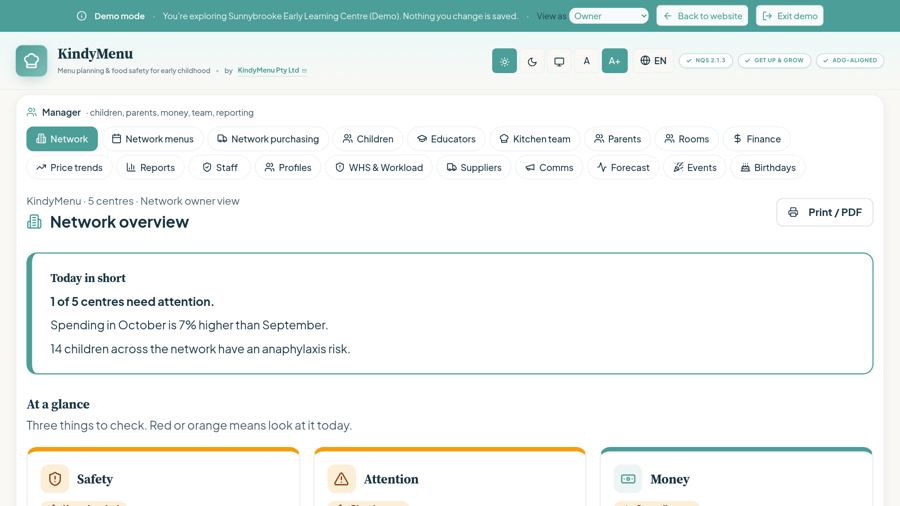Image resolution: width=900 pixels, height=506 pixels.
Task: Click the Money banknote icon
Action: click(x=628, y=479)
